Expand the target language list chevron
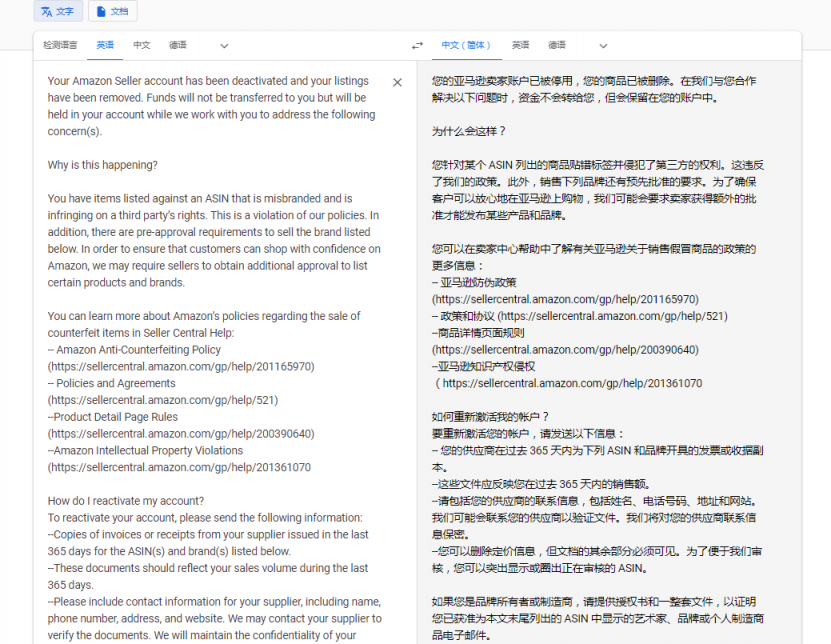The image size is (831, 644). [603, 46]
